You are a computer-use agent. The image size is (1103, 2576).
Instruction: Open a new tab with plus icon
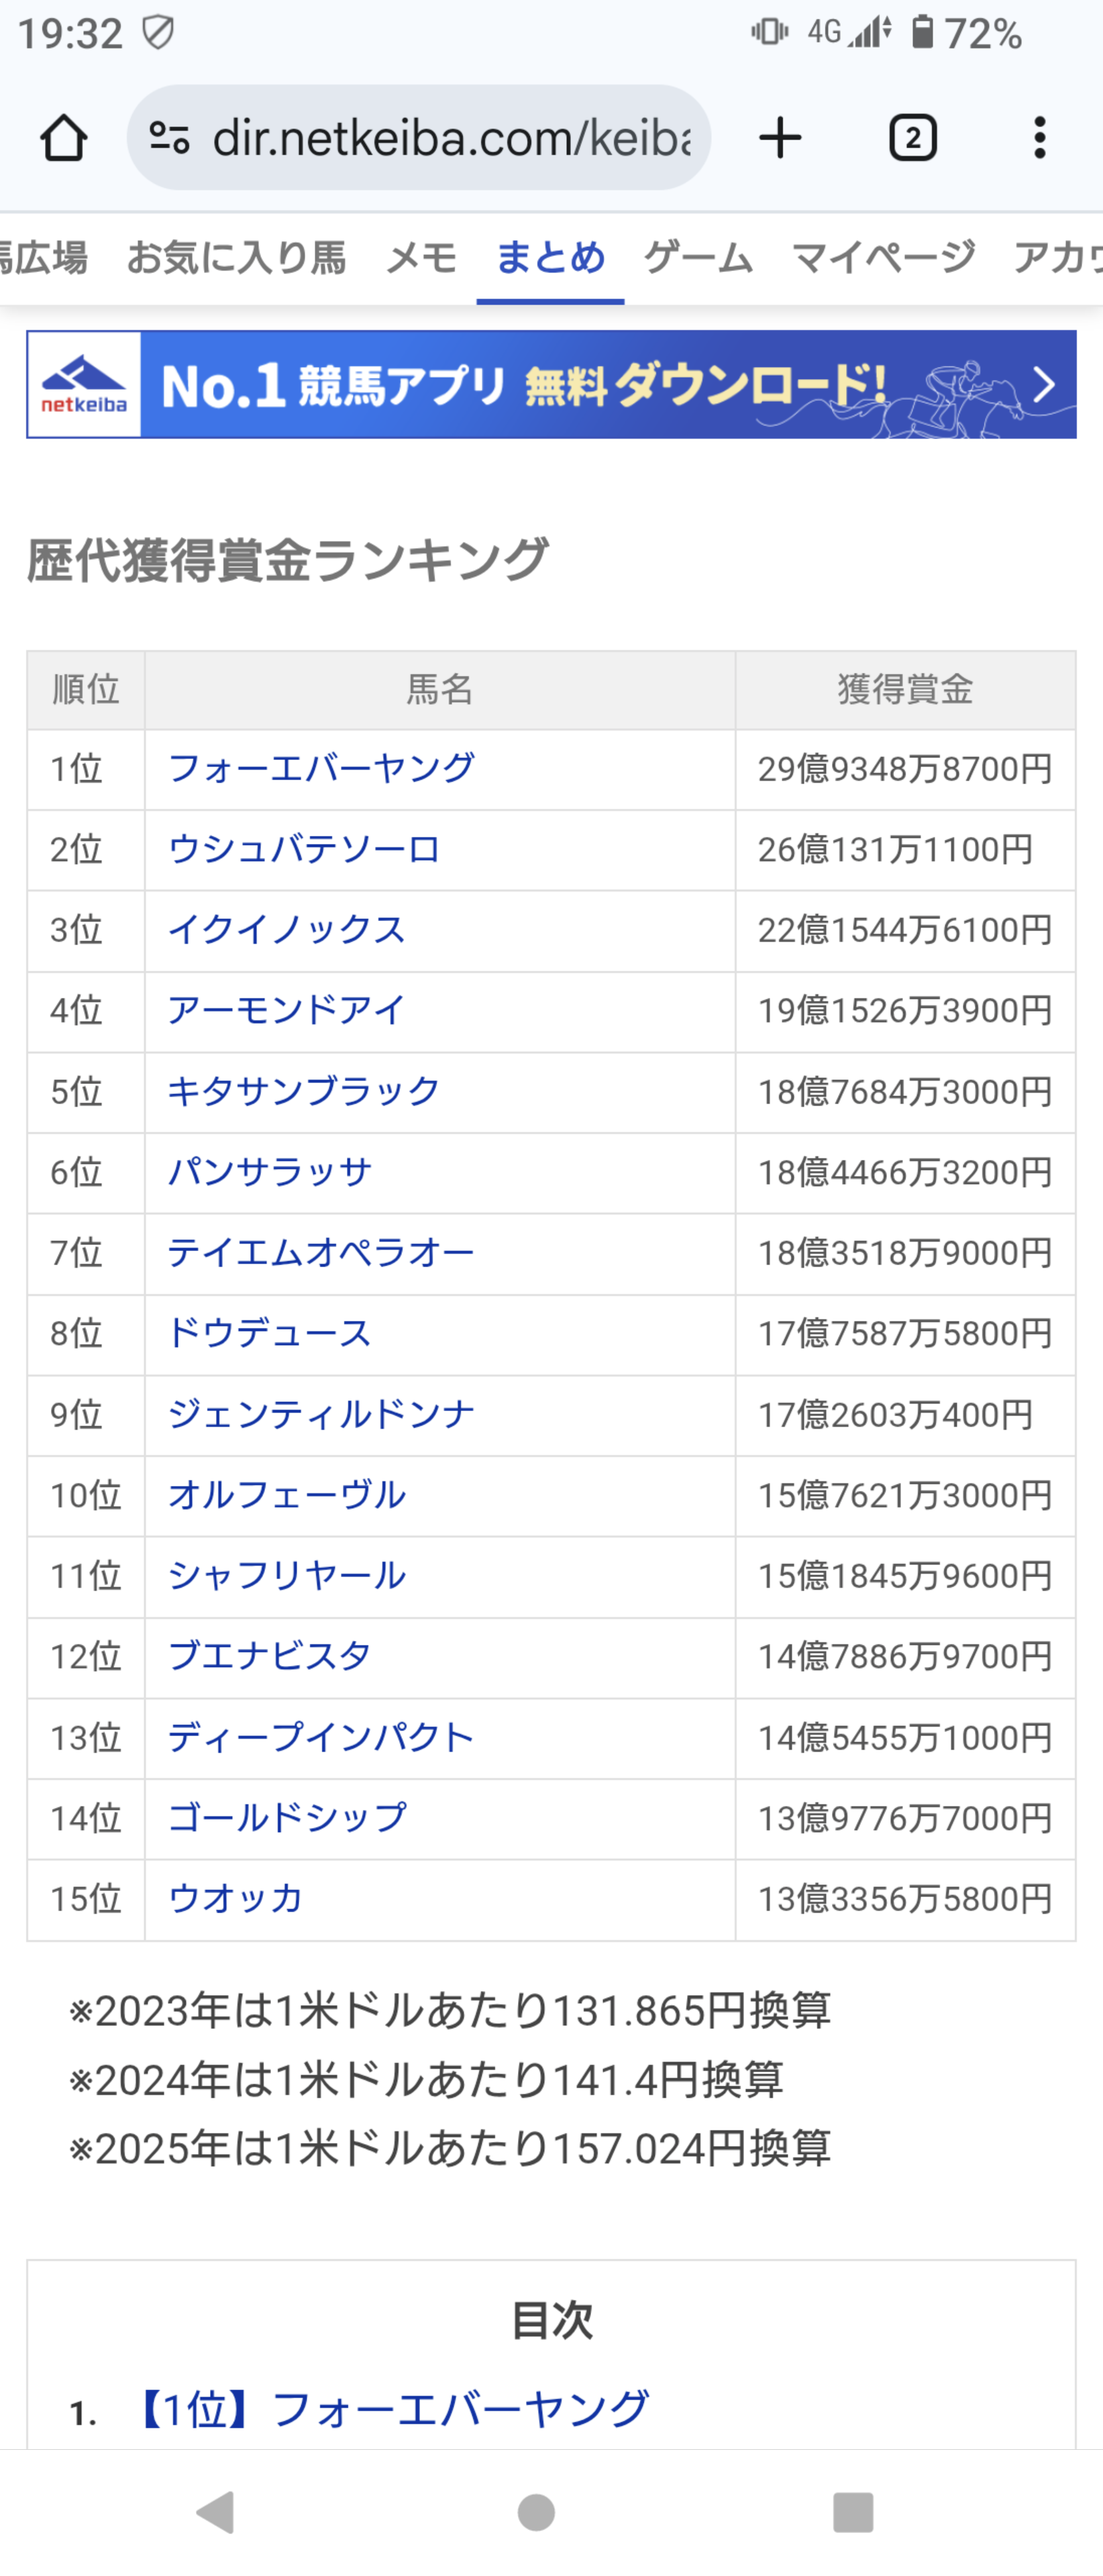tap(780, 138)
